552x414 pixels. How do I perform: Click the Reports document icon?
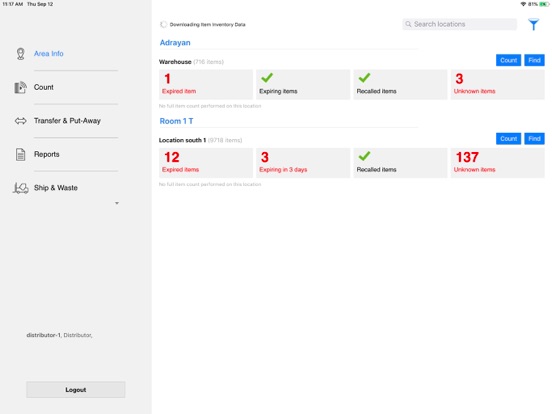tap(20, 154)
